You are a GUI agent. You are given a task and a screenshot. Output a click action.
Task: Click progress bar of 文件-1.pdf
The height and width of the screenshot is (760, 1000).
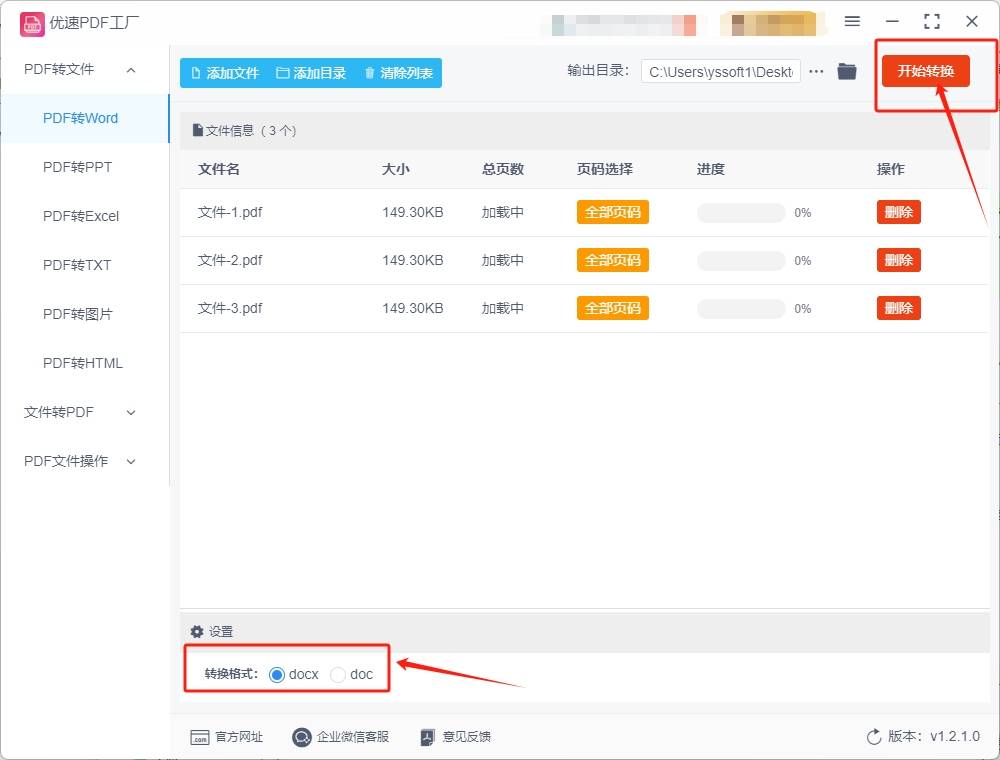741,213
